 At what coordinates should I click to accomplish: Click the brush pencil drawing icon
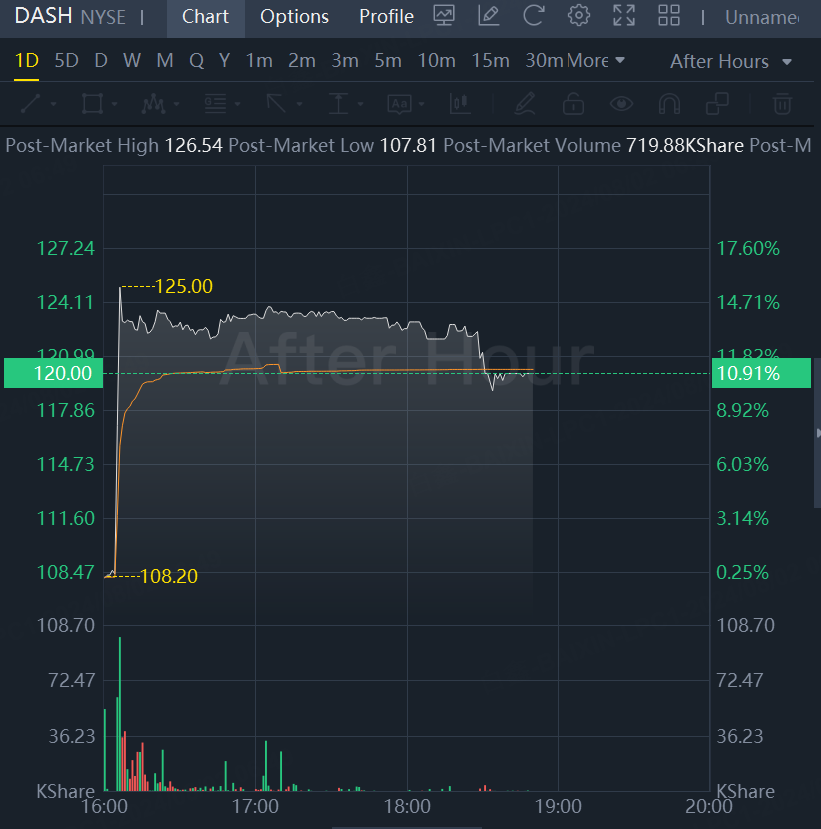point(525,104)
